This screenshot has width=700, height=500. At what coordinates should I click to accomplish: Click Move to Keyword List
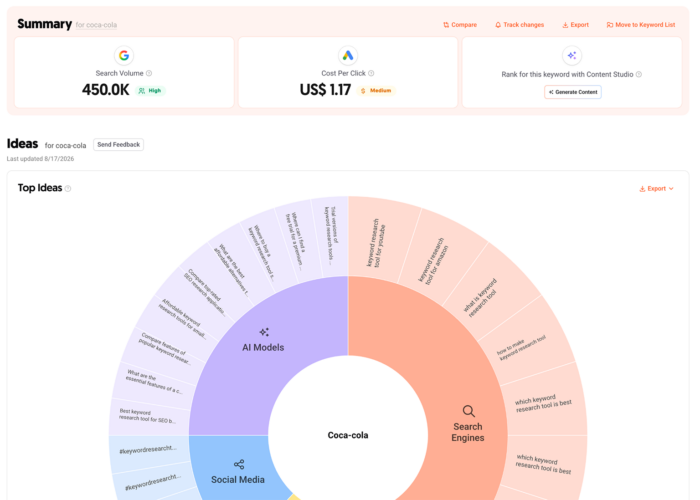tap(641, 25)
